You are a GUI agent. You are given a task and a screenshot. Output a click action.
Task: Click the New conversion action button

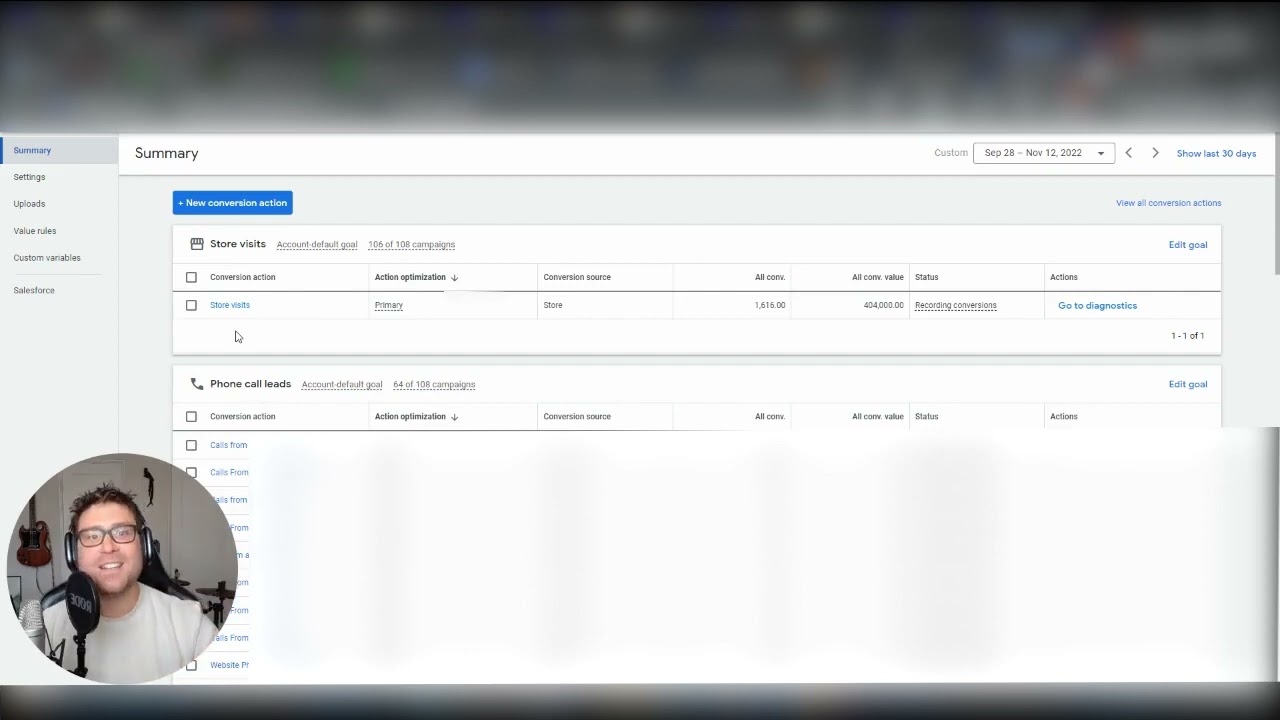232,203
